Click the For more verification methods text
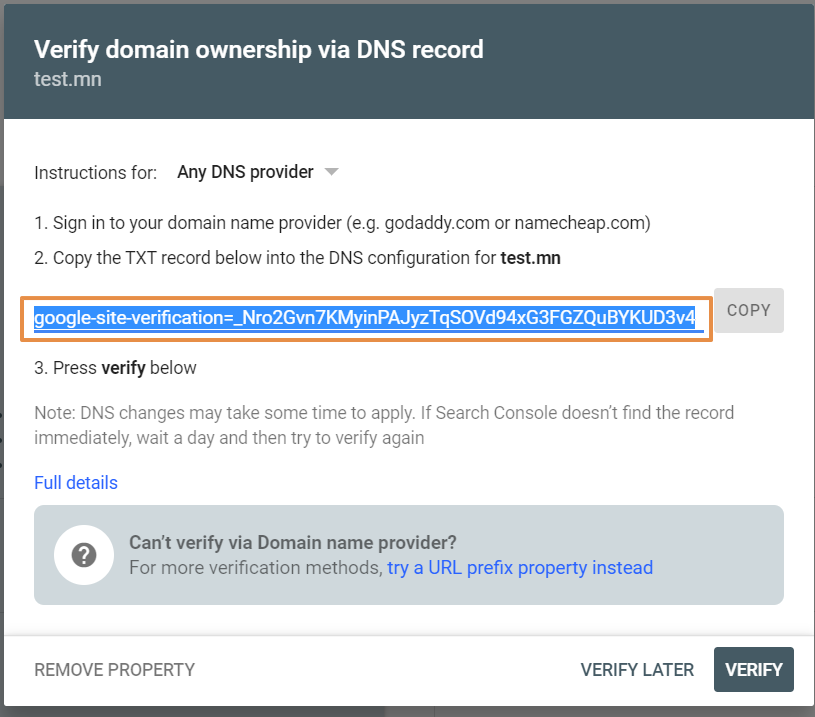 [x=256, y=568]
